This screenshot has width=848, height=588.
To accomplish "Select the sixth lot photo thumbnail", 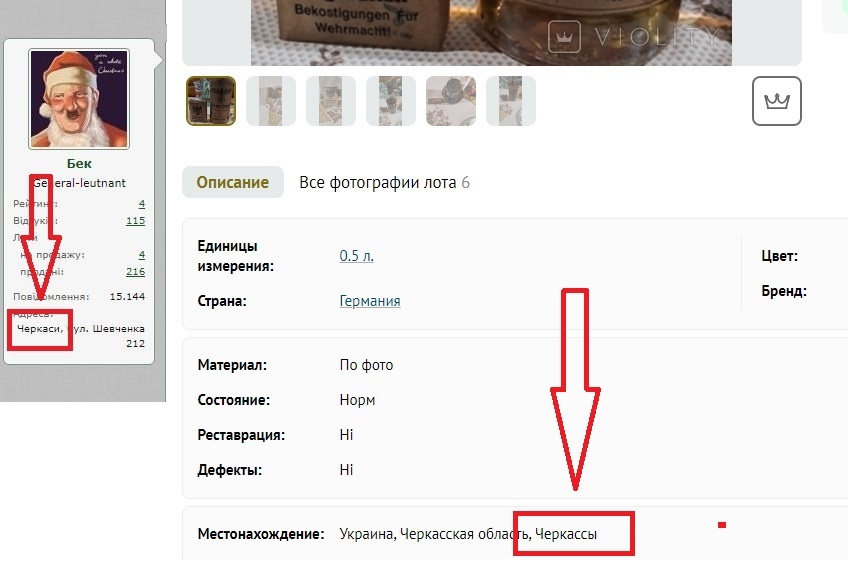I will (x=511, y=101).
